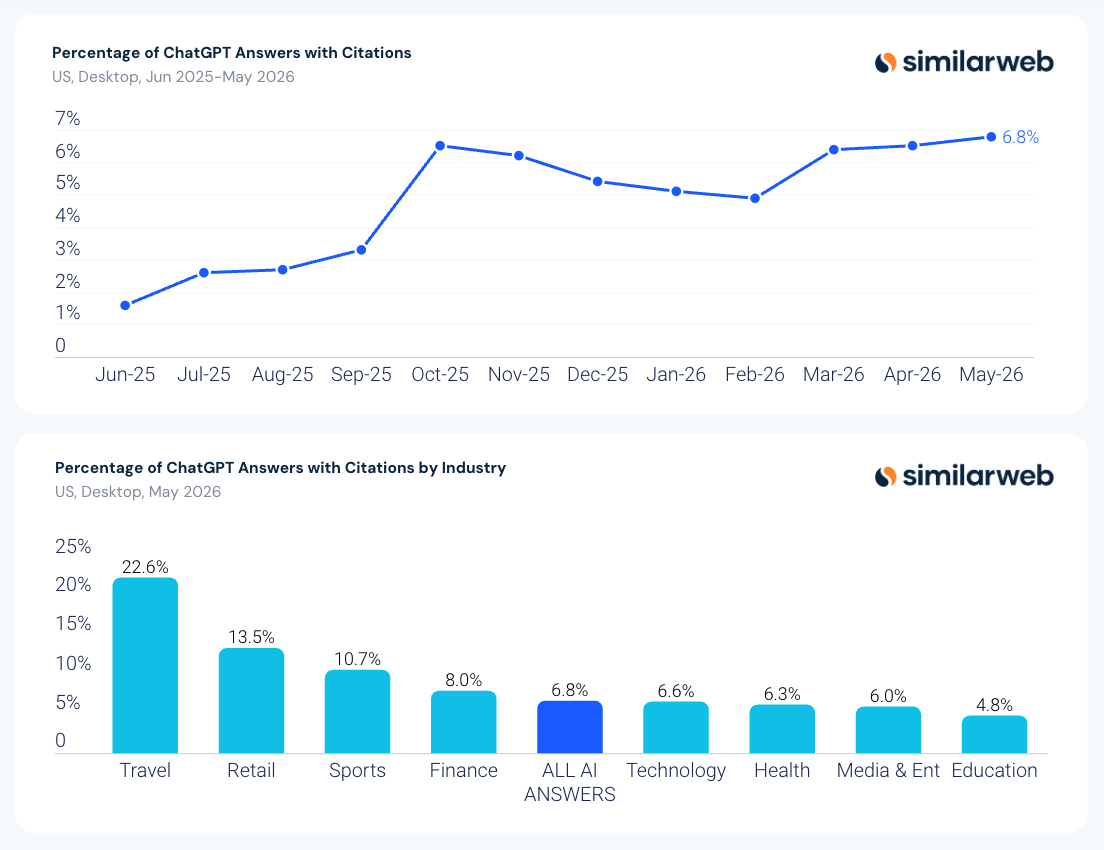The image size is (1104, 850).
Task: Select the Feb-26 data point on the line
Action: click(755, 199)
